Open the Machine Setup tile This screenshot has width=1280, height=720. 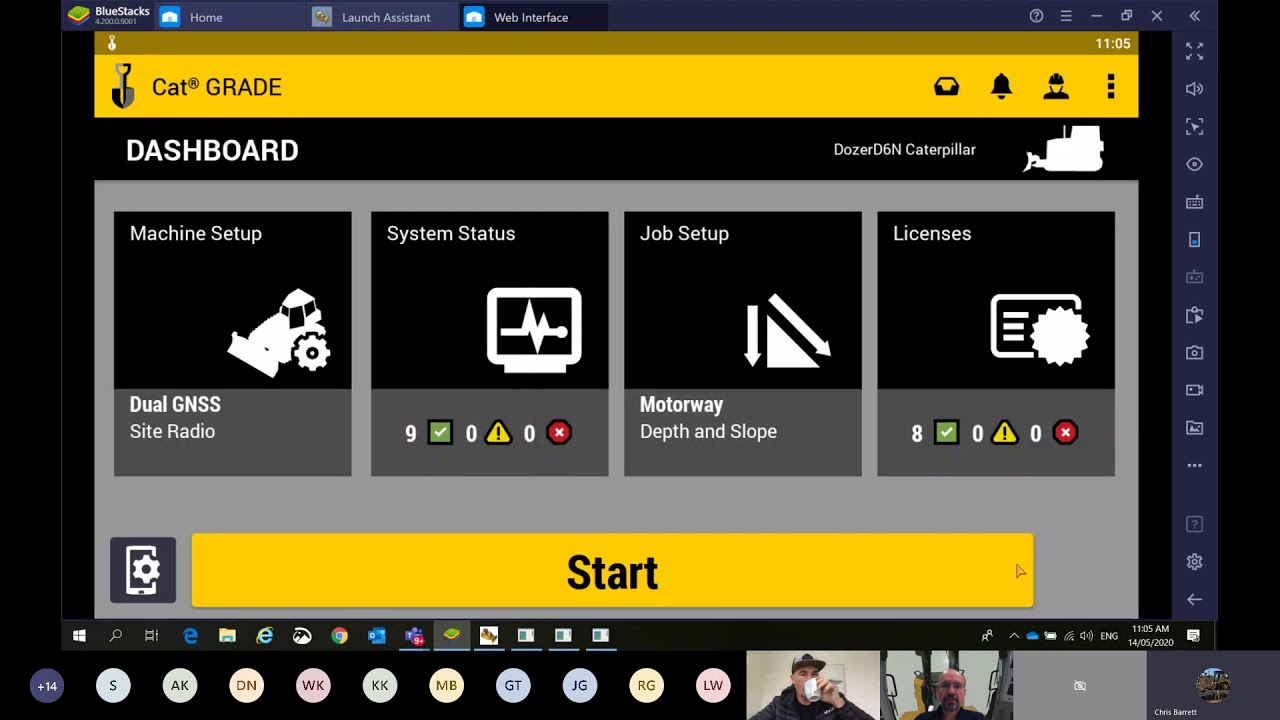233,343
